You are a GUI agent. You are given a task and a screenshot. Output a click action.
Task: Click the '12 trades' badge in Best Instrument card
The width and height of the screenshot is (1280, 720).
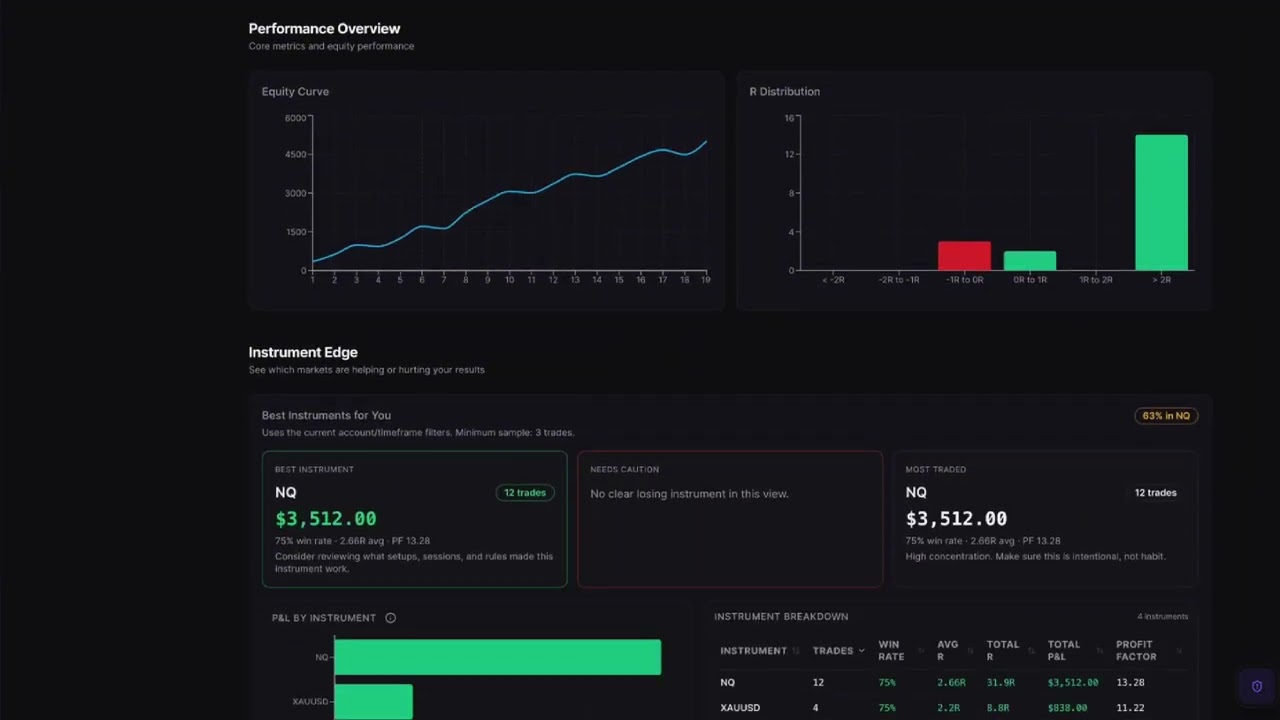tap(525, 493)
